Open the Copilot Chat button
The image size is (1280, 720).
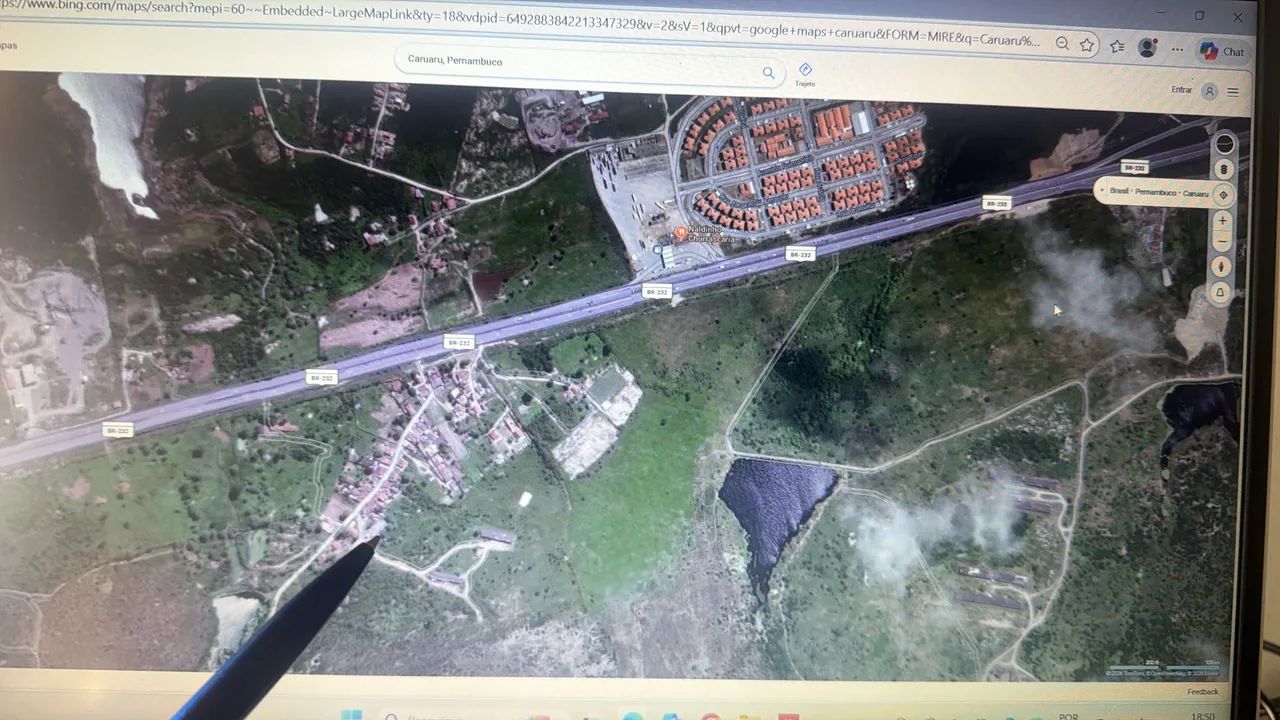click(1222, 51)
